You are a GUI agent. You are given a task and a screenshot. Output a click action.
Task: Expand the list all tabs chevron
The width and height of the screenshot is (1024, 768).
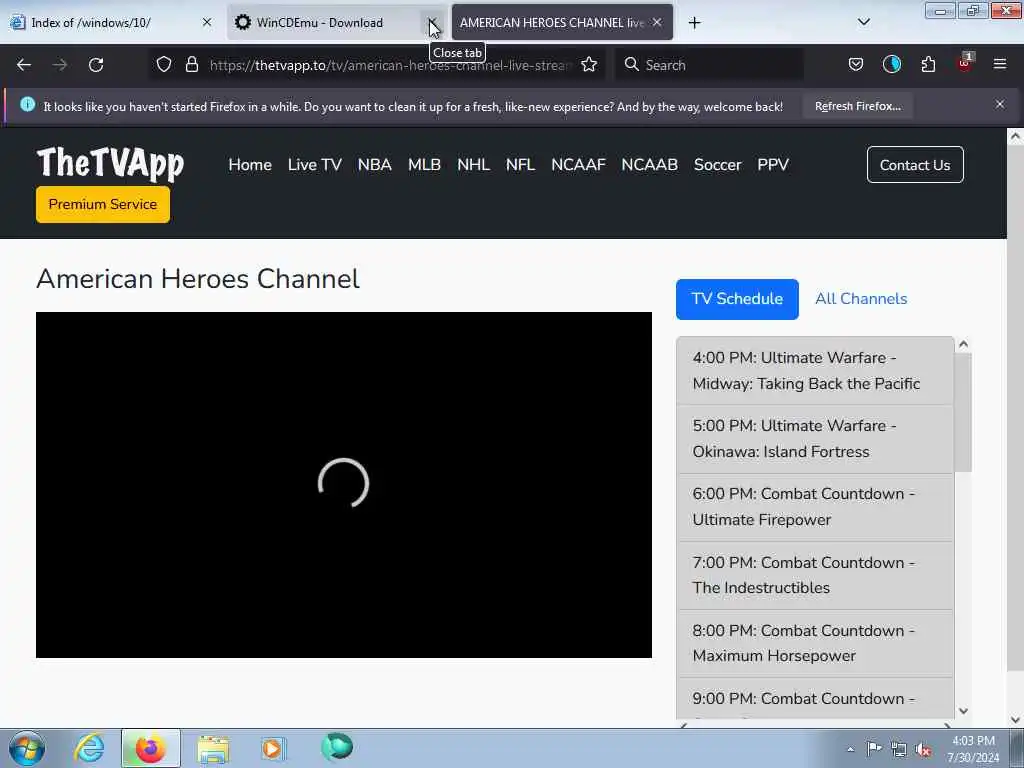tap(863, 22)
